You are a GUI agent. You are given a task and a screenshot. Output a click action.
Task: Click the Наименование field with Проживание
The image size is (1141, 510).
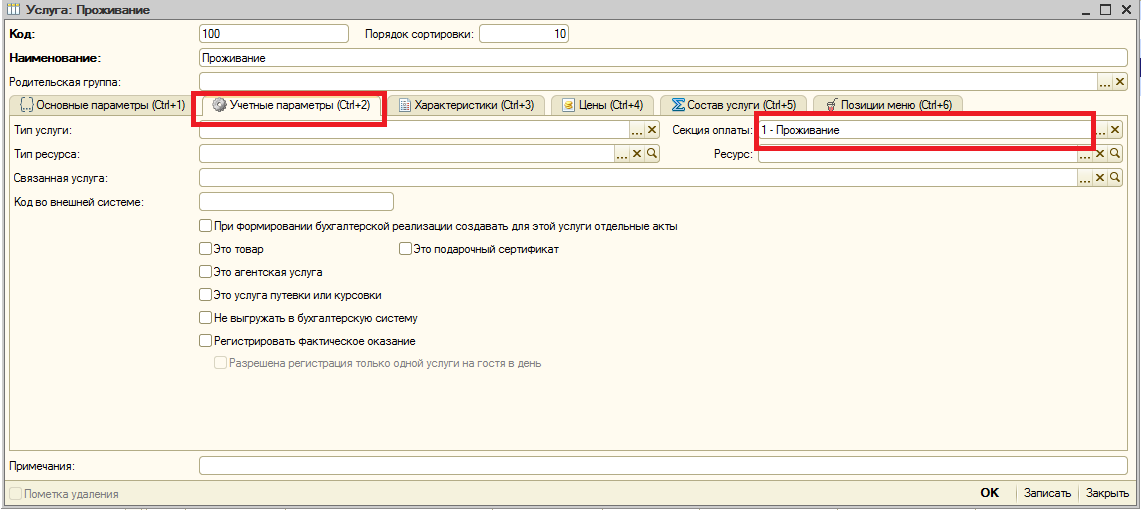(x=662, y=58)
